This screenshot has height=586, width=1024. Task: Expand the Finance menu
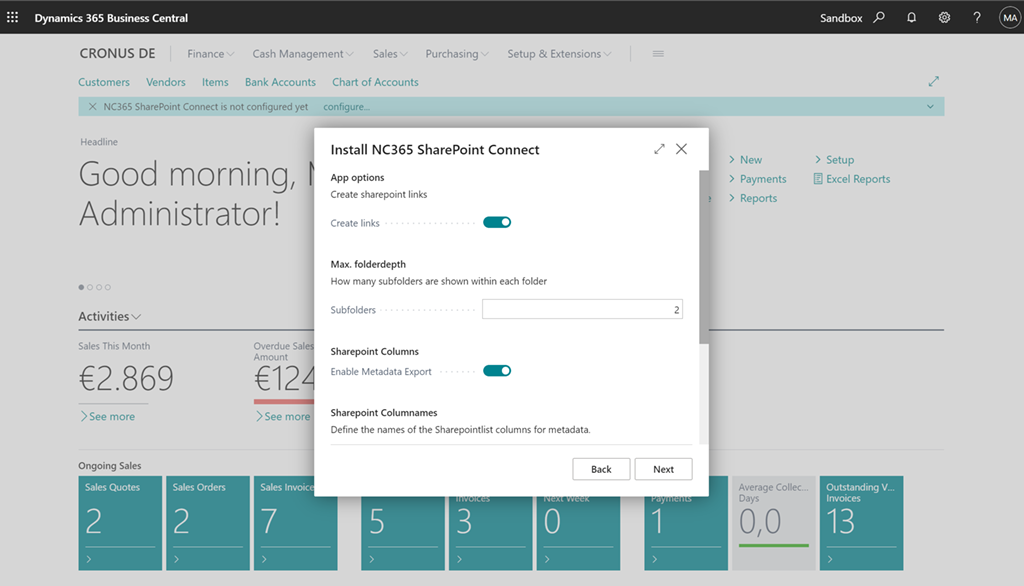tap(210, 54)
